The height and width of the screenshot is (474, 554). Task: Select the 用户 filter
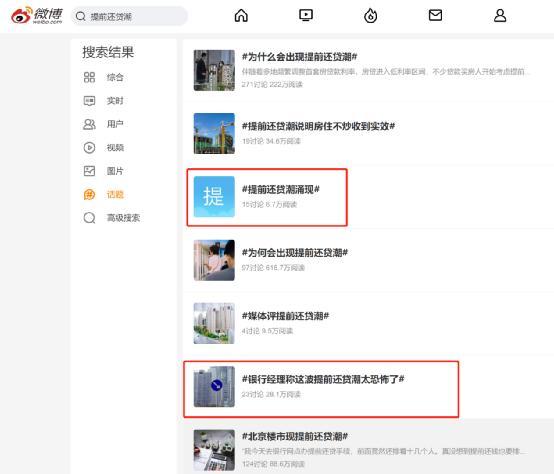point(115,124)
